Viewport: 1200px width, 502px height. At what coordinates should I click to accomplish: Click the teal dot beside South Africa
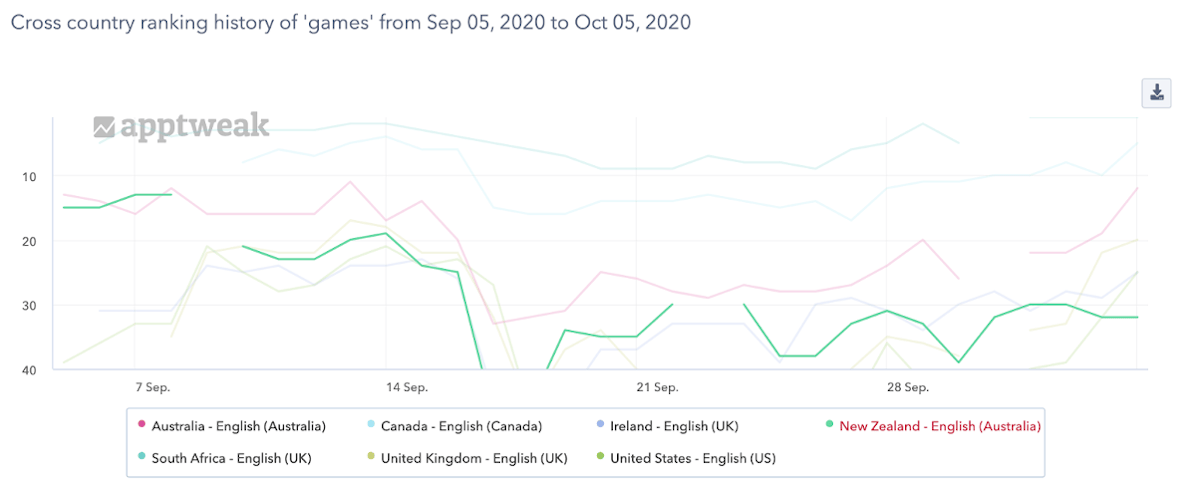point(141,459)
